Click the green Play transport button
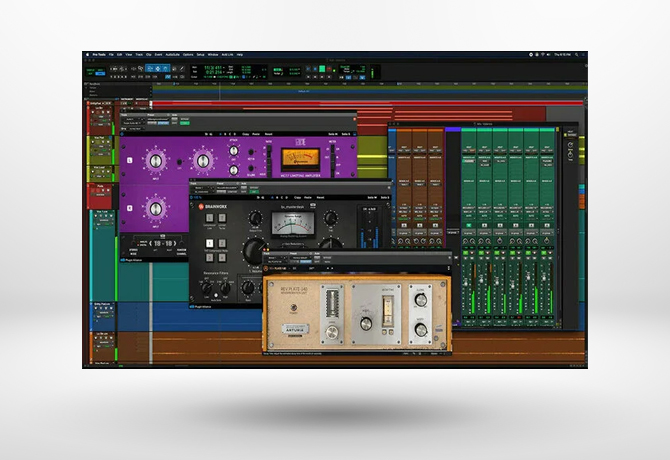Screen dimensions: 670x460 pos(322,69)
